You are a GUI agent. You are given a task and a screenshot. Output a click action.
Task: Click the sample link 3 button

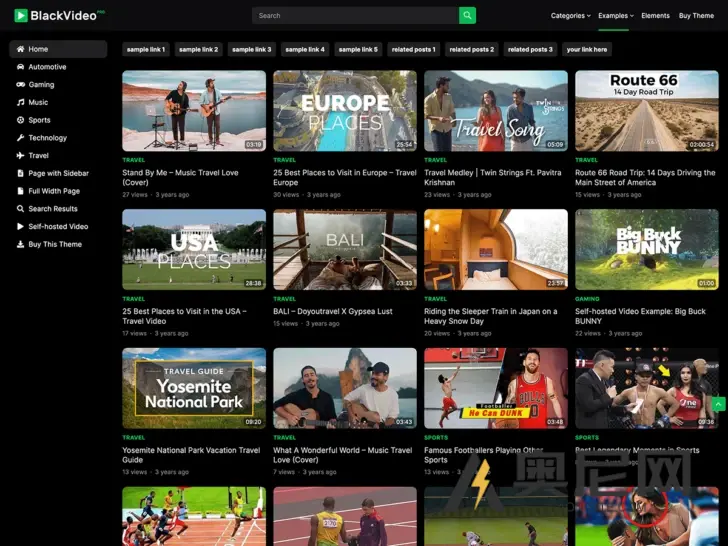click(252, 49)
